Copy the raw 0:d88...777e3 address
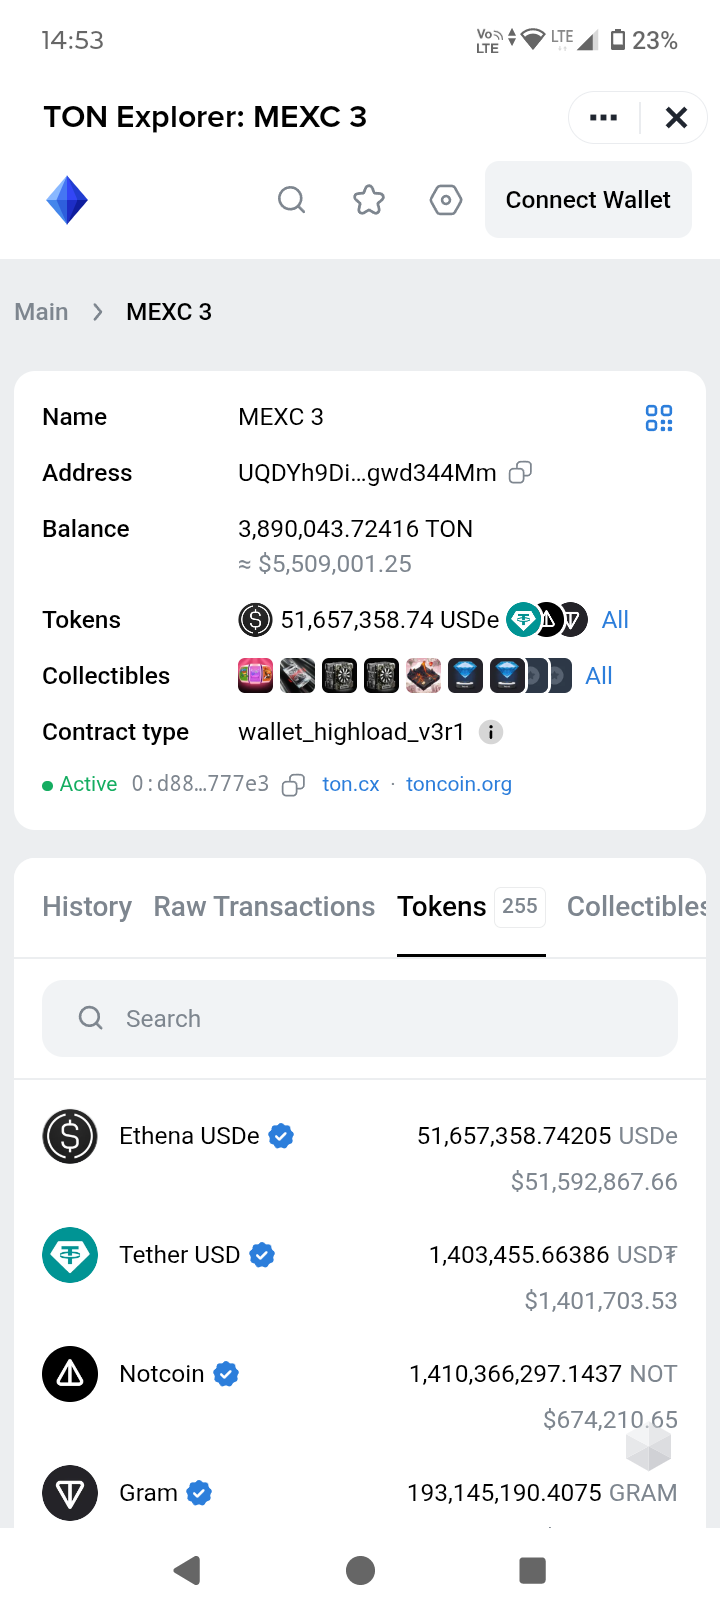720x1612 pixels. pos(293,785)
